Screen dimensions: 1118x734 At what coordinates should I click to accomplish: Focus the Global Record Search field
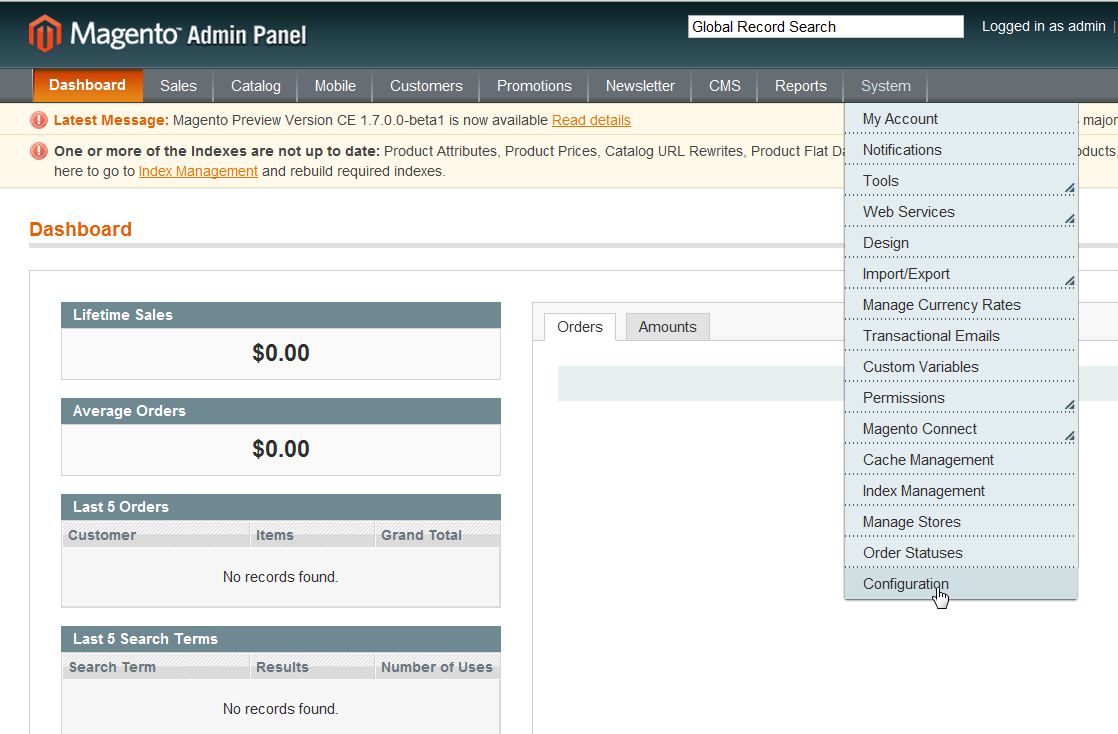pos(825,27)
